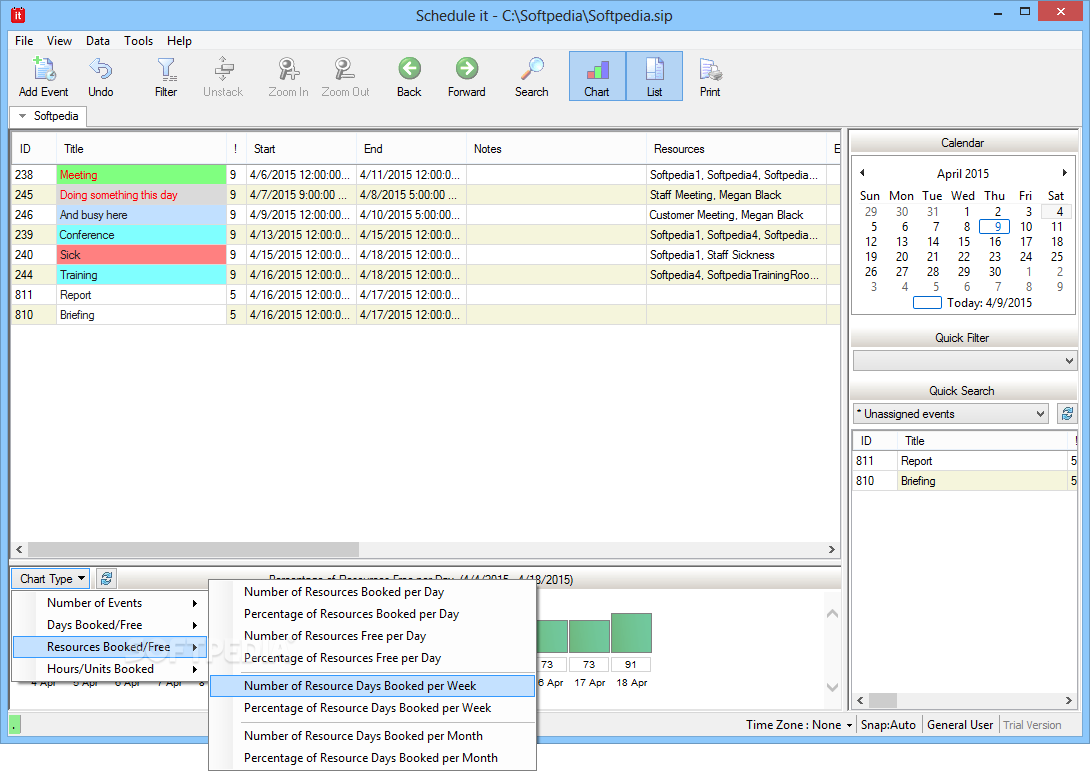
Task: Select Report in the Quick Search list
Action: coord(965,461)
